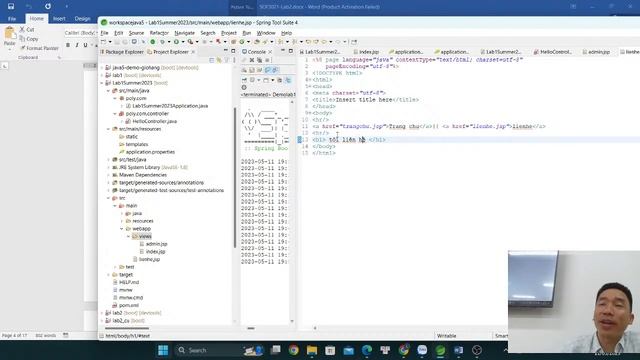Click the Back navigation arrow in toolbar
The width and height of the screenshot is (640, 360).
point(324,42)
